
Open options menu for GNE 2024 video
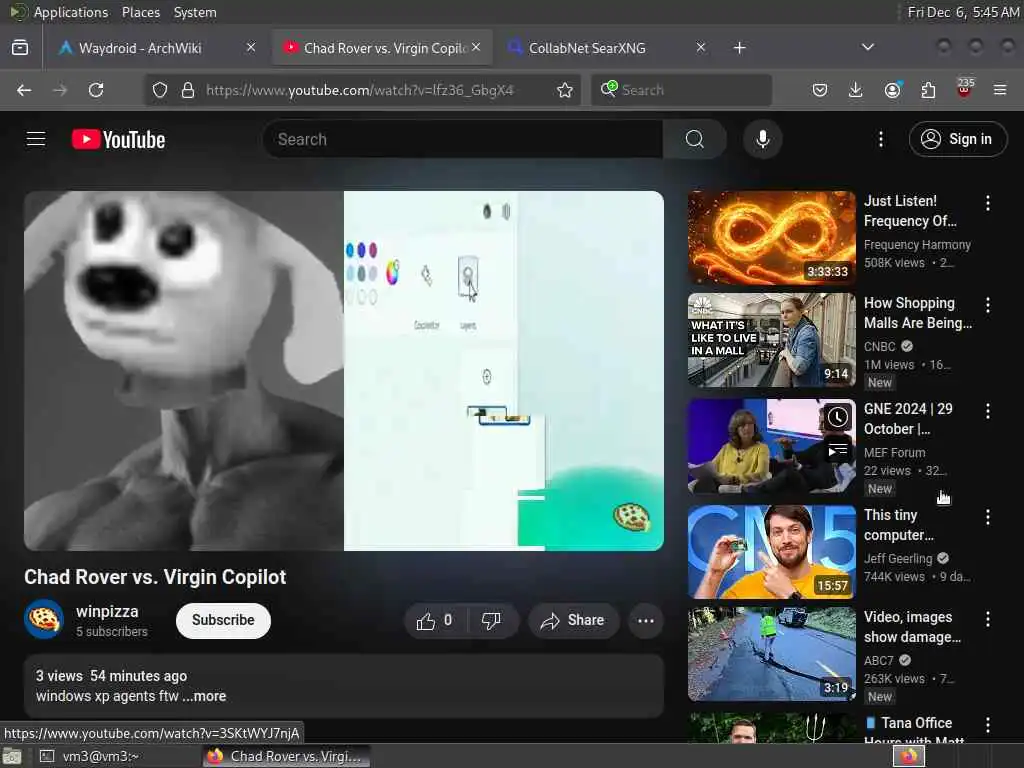[x=987, y=411]
